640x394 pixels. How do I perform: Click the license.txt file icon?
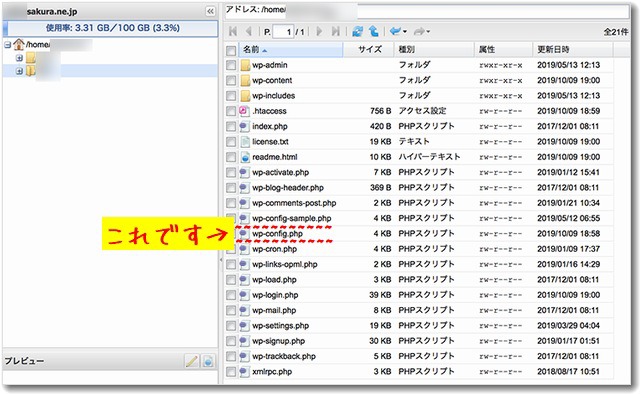(x=244, y=142)
